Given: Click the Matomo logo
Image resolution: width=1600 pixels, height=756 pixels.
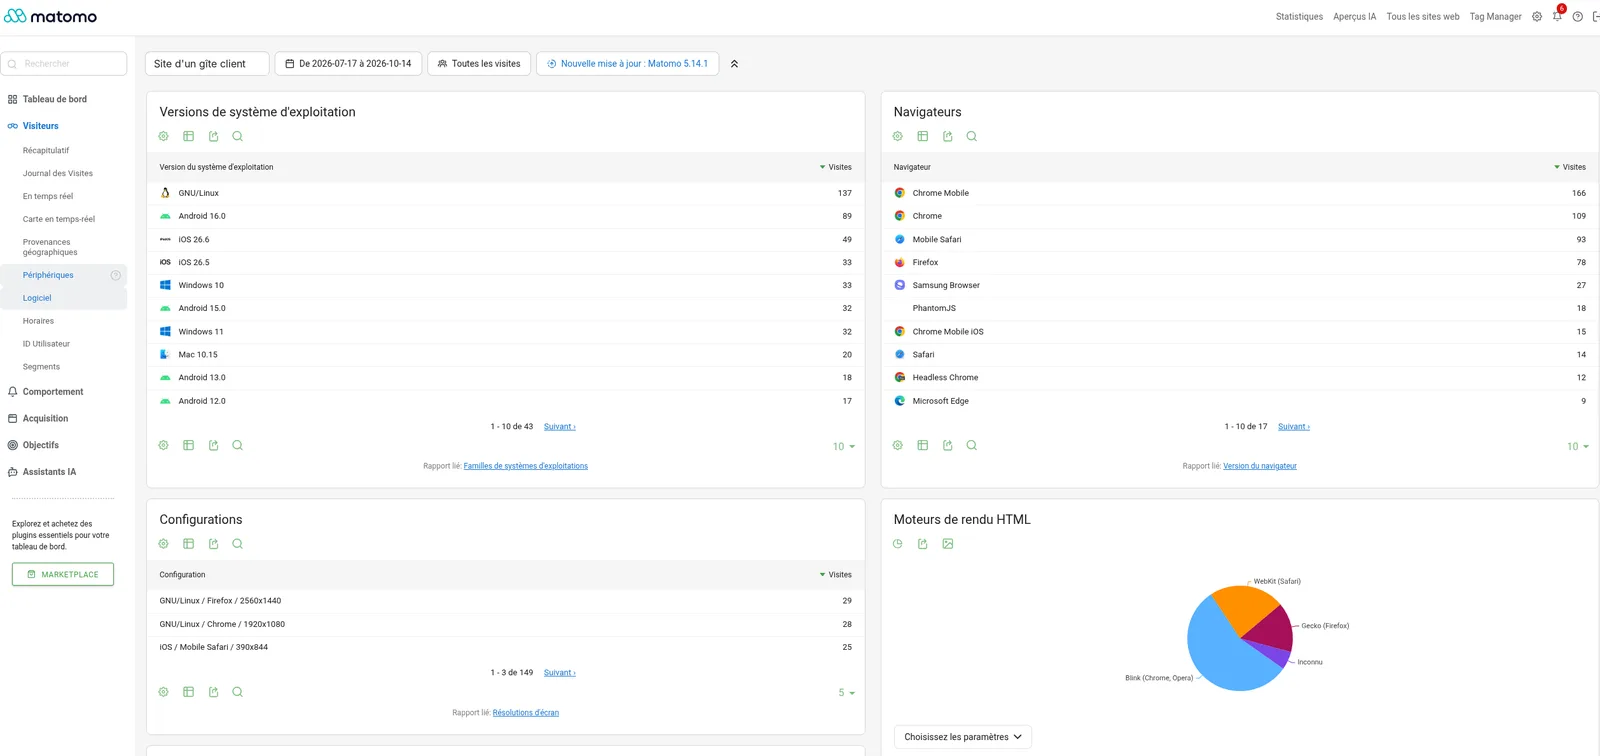Looking at the screenshot, I should [51, 16].
